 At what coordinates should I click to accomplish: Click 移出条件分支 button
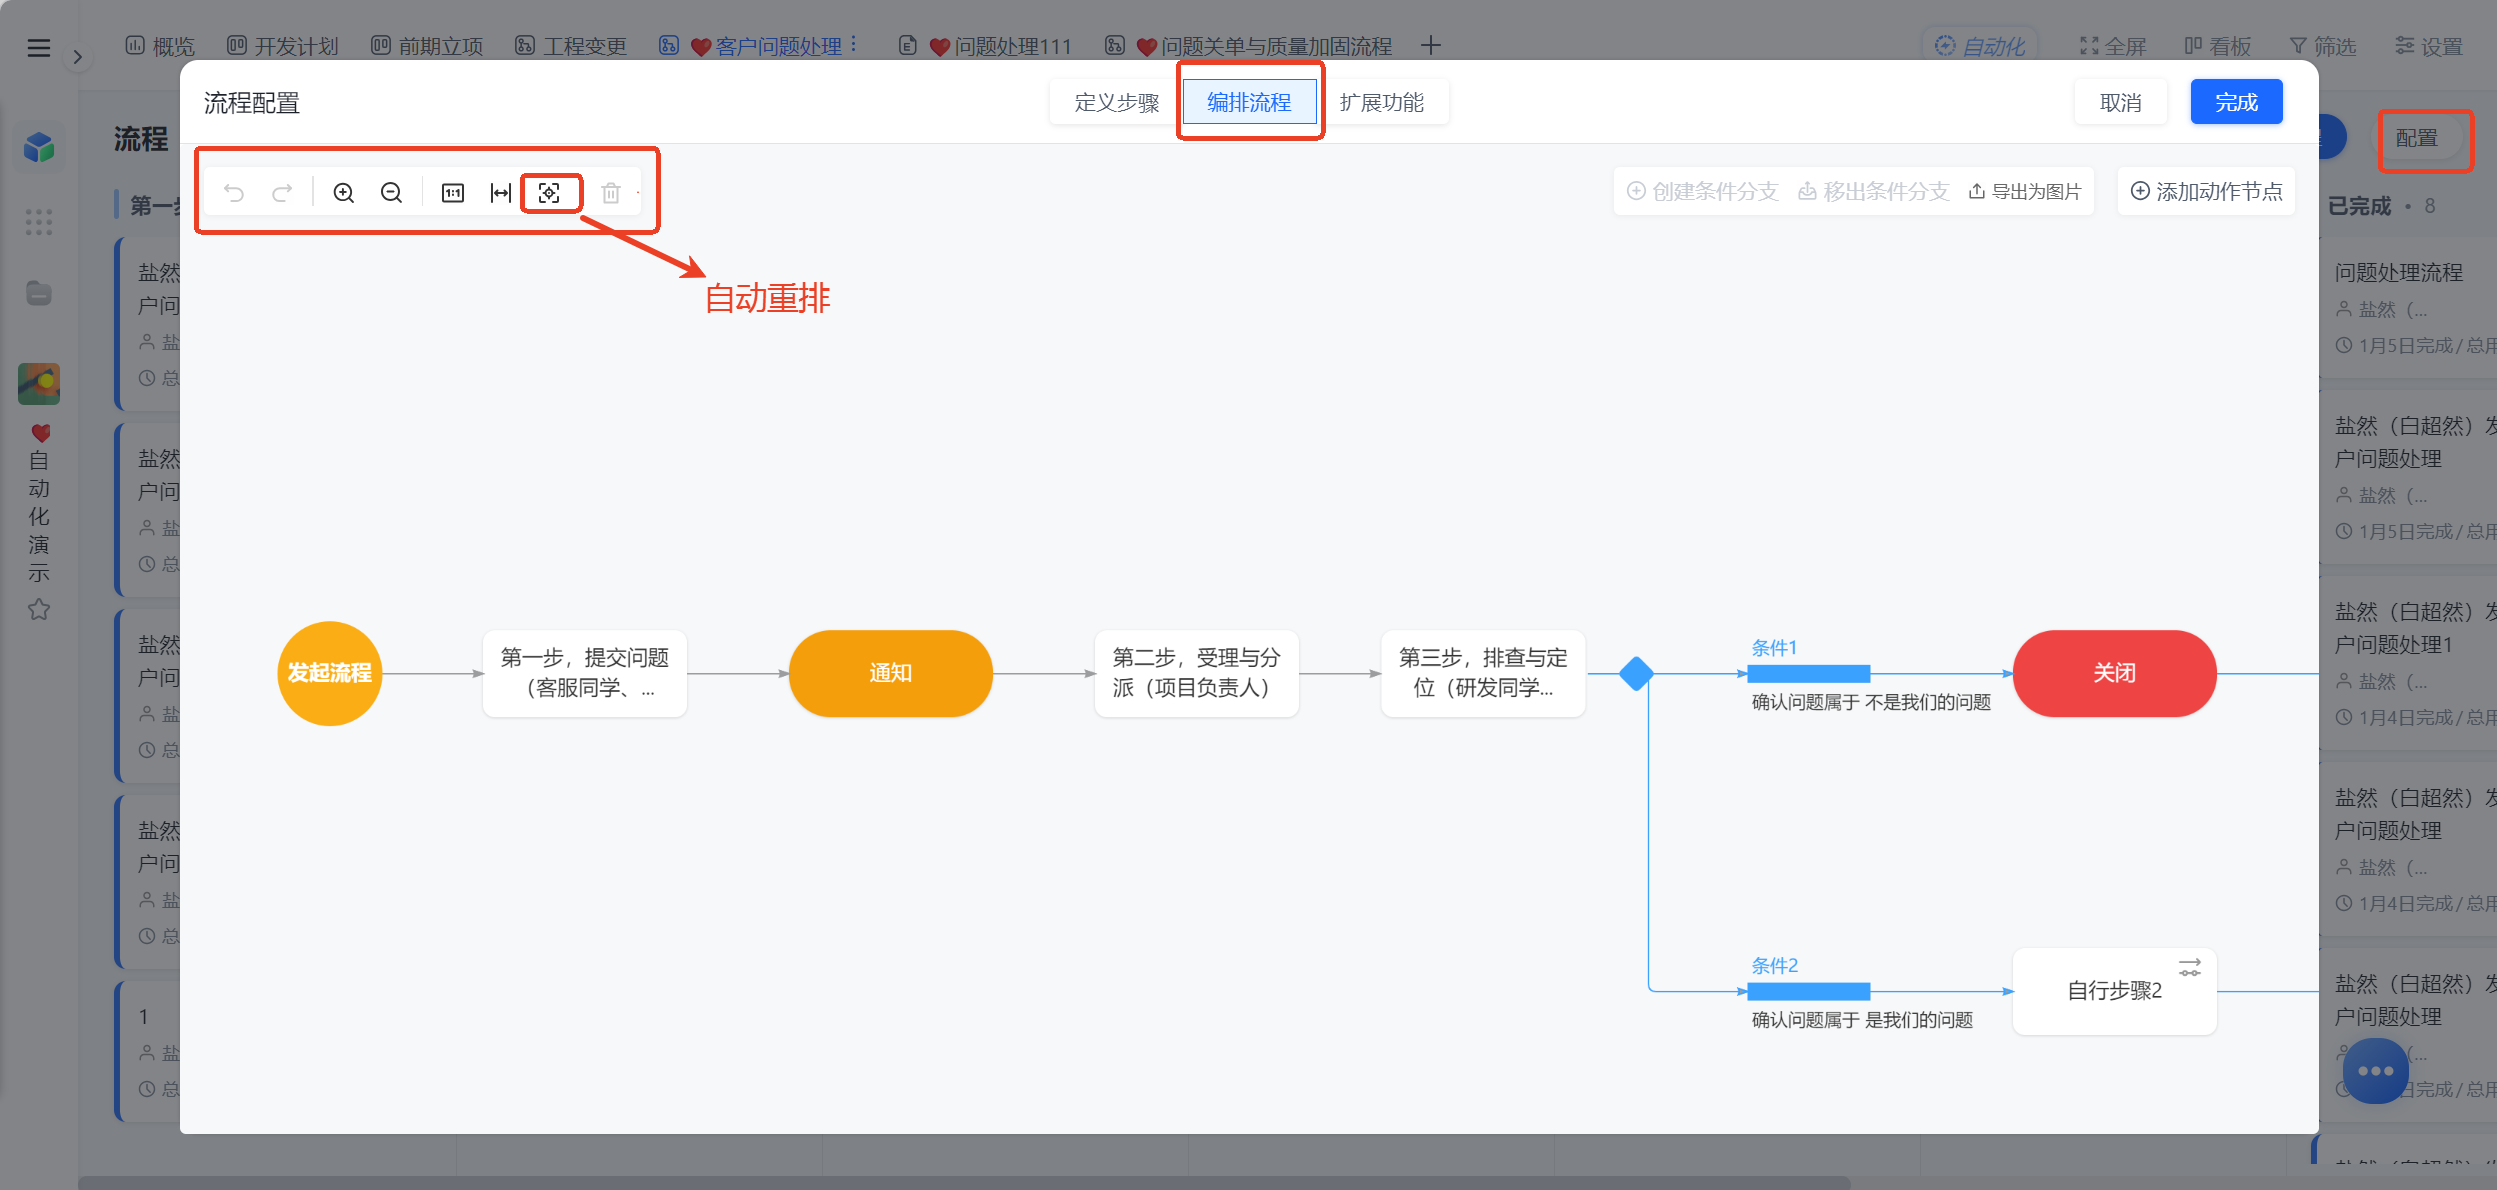pyautogui.click(x=1873, y=191)
